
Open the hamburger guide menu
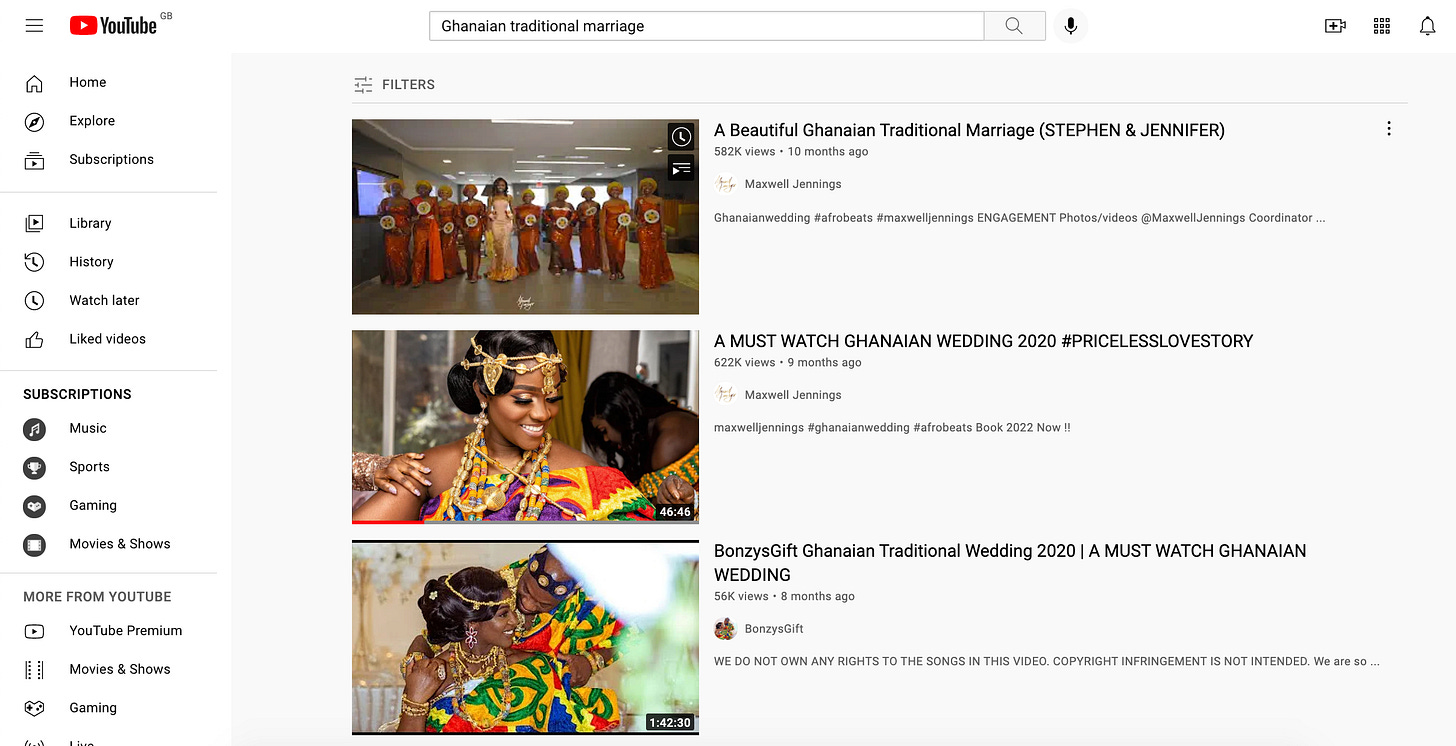pyautogui.click(x=34, y=26)
